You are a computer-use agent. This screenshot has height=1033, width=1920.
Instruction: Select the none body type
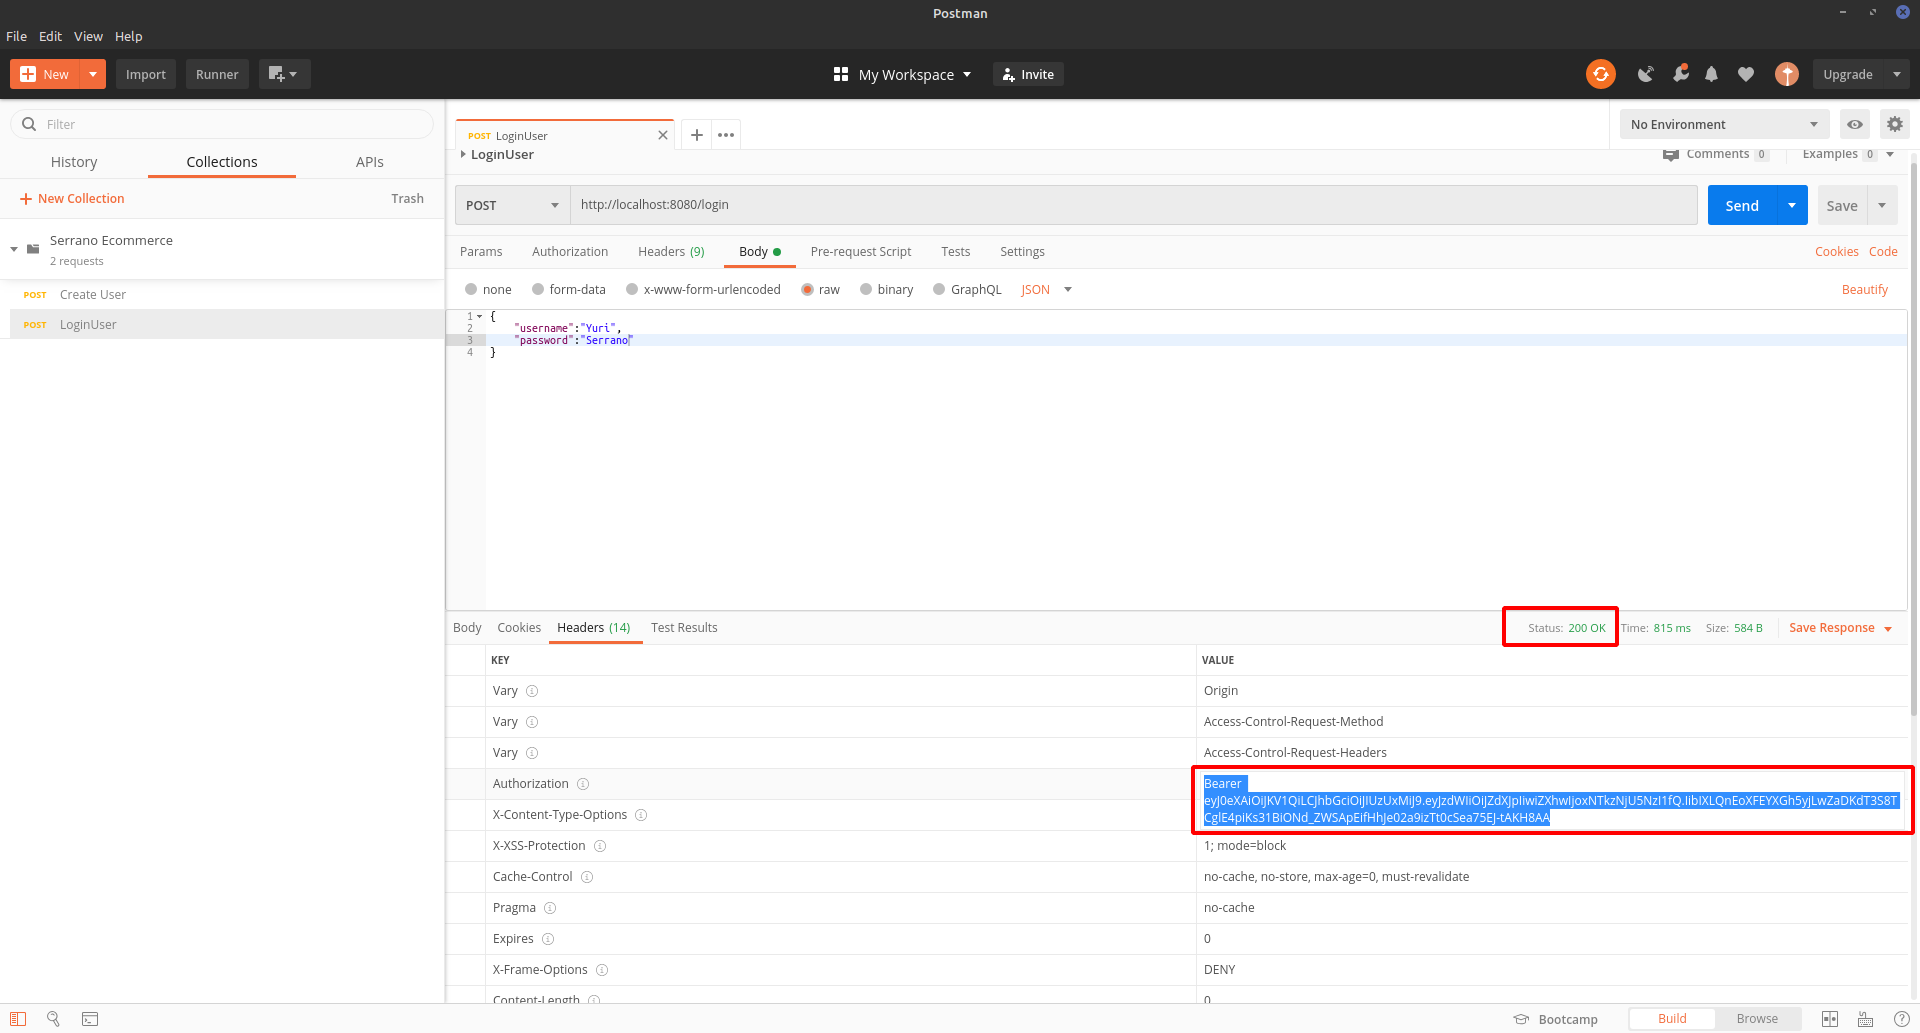click(471, 290)
